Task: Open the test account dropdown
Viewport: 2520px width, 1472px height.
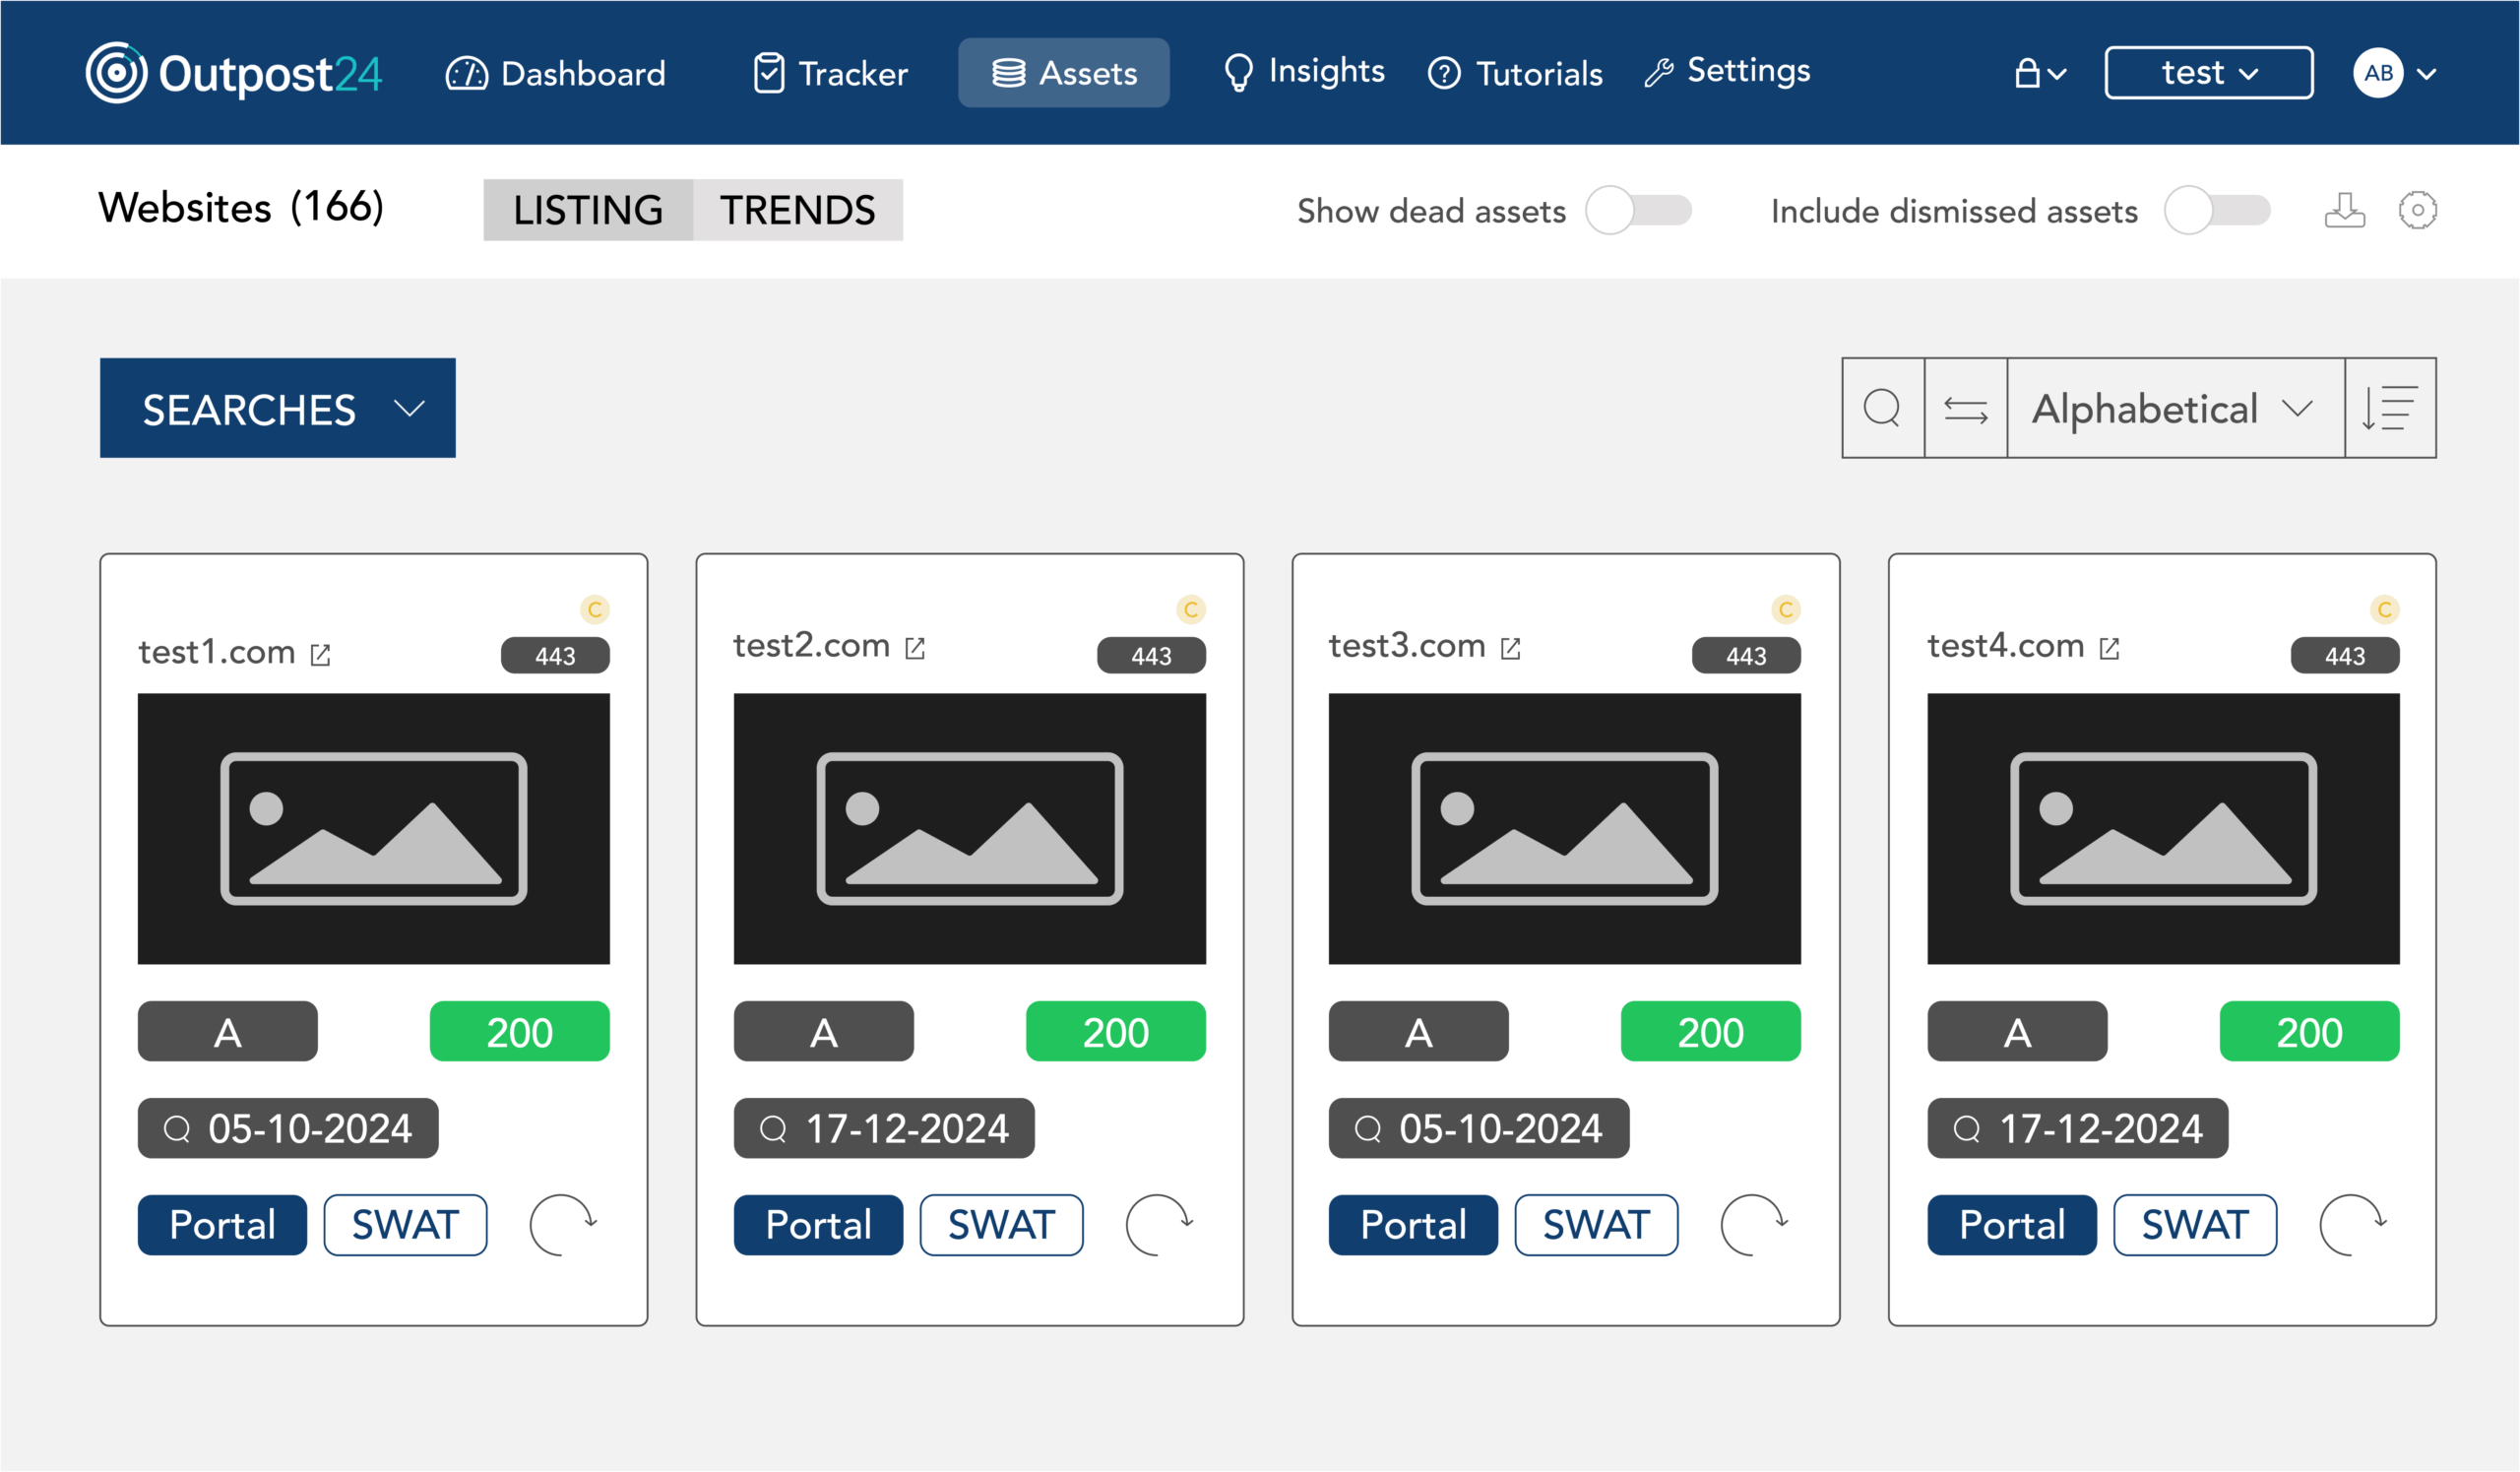Action: (2208, 73)
